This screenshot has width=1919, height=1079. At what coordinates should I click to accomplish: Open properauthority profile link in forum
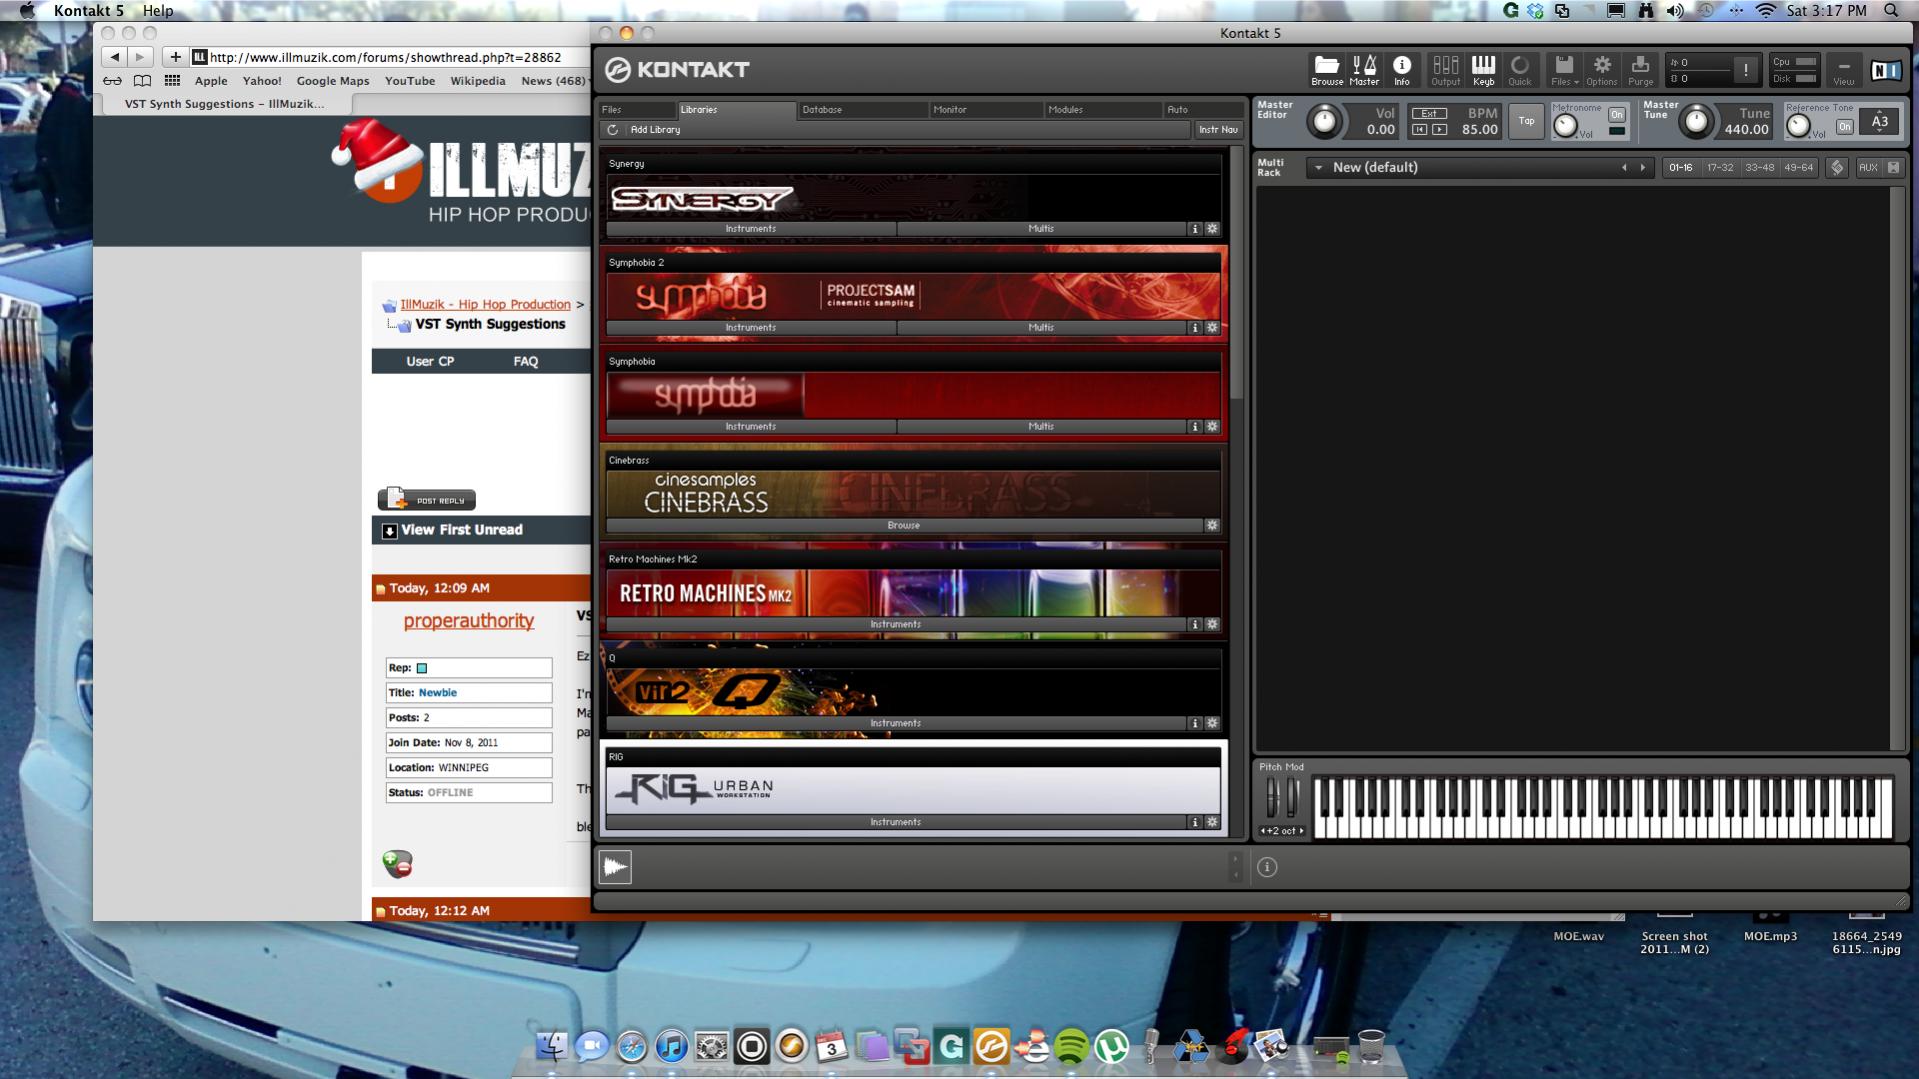[x=468, y=621]
